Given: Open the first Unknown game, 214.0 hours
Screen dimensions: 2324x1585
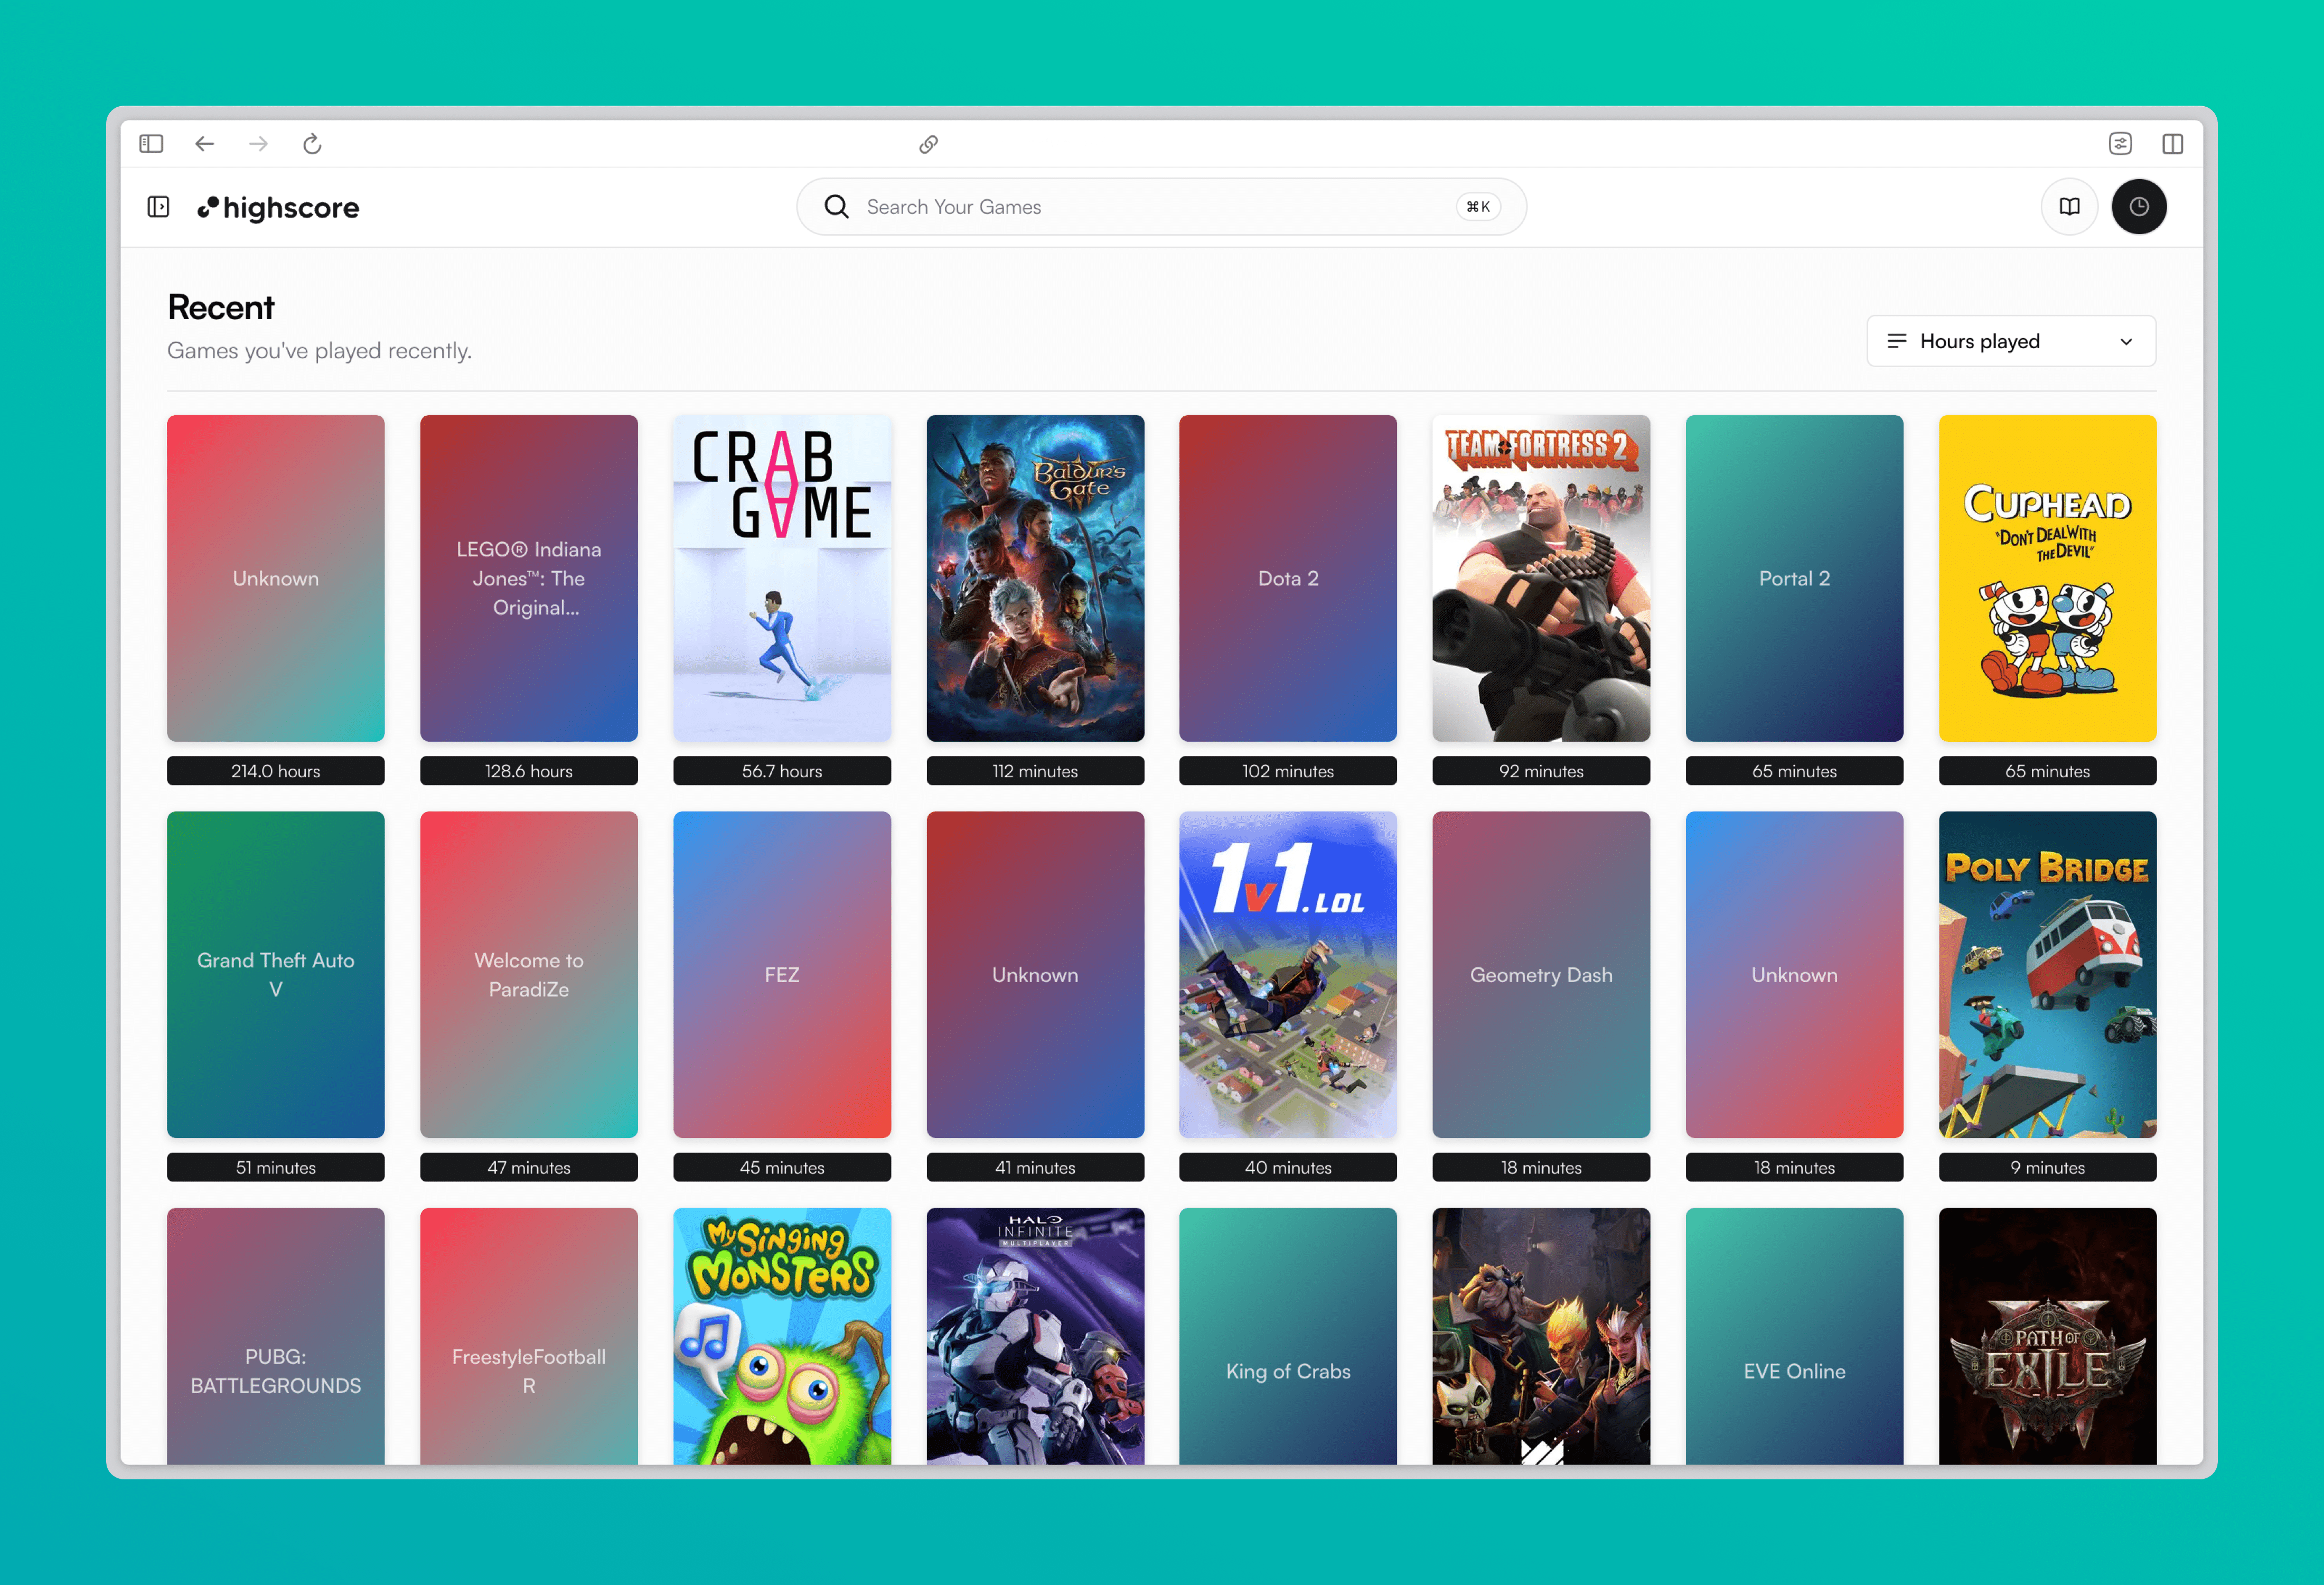Looking at the screenshot, I should click(276, 578).
